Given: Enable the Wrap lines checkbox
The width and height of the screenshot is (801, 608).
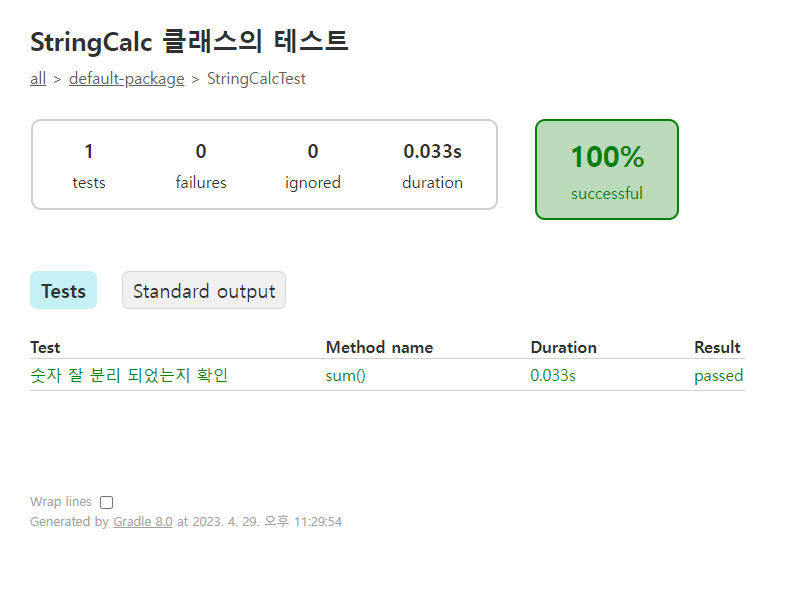Looking at the screenshot, I should (106, 503).
